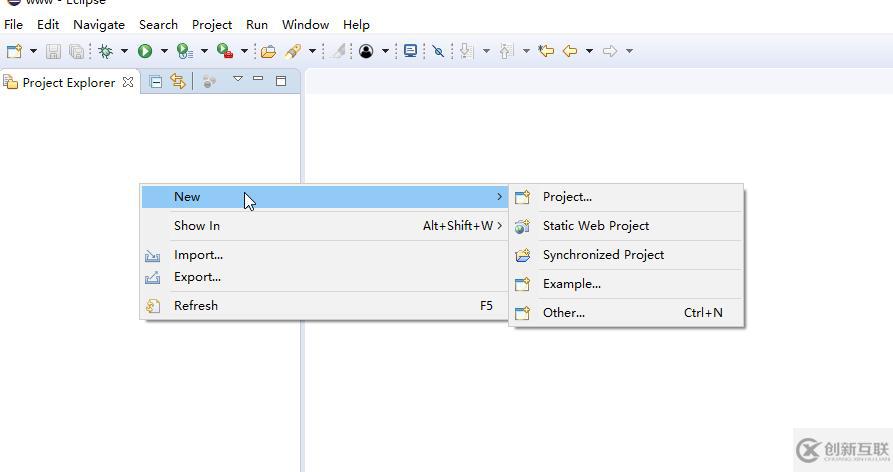Choose Export... from context menu

point(325,277)
